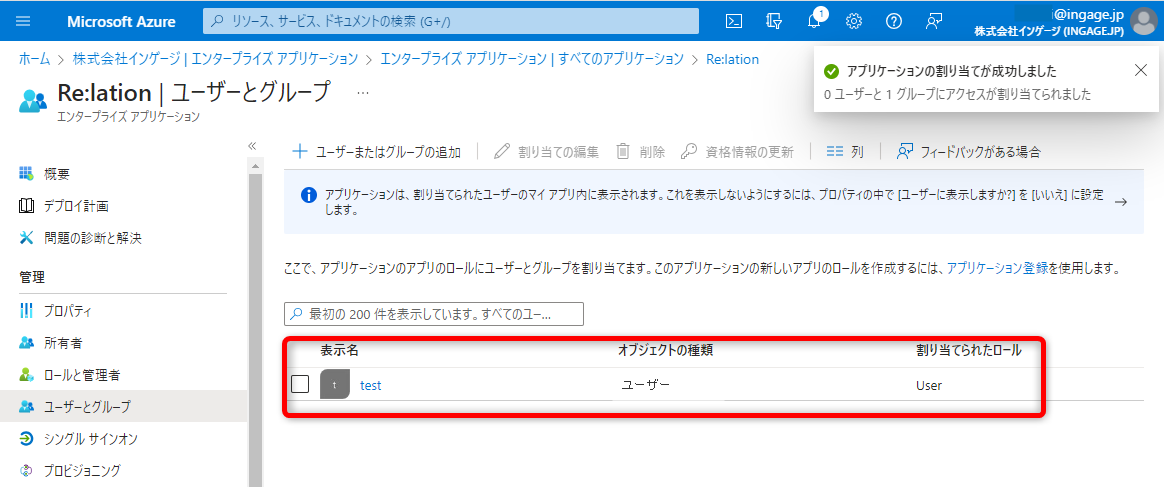The image size is (1164, 487).
Task: Sort by the オブジェクトの種類 column header
Action: tap(666, 350)
